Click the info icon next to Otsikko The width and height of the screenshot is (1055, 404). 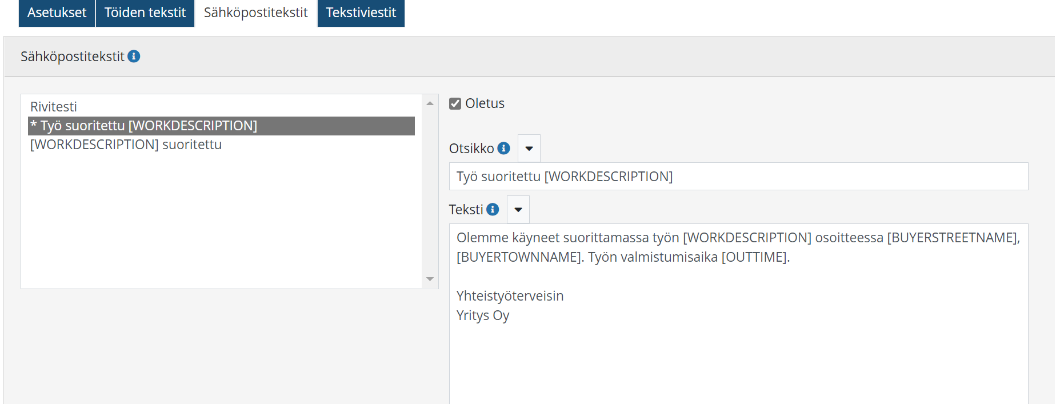(504, 148)
